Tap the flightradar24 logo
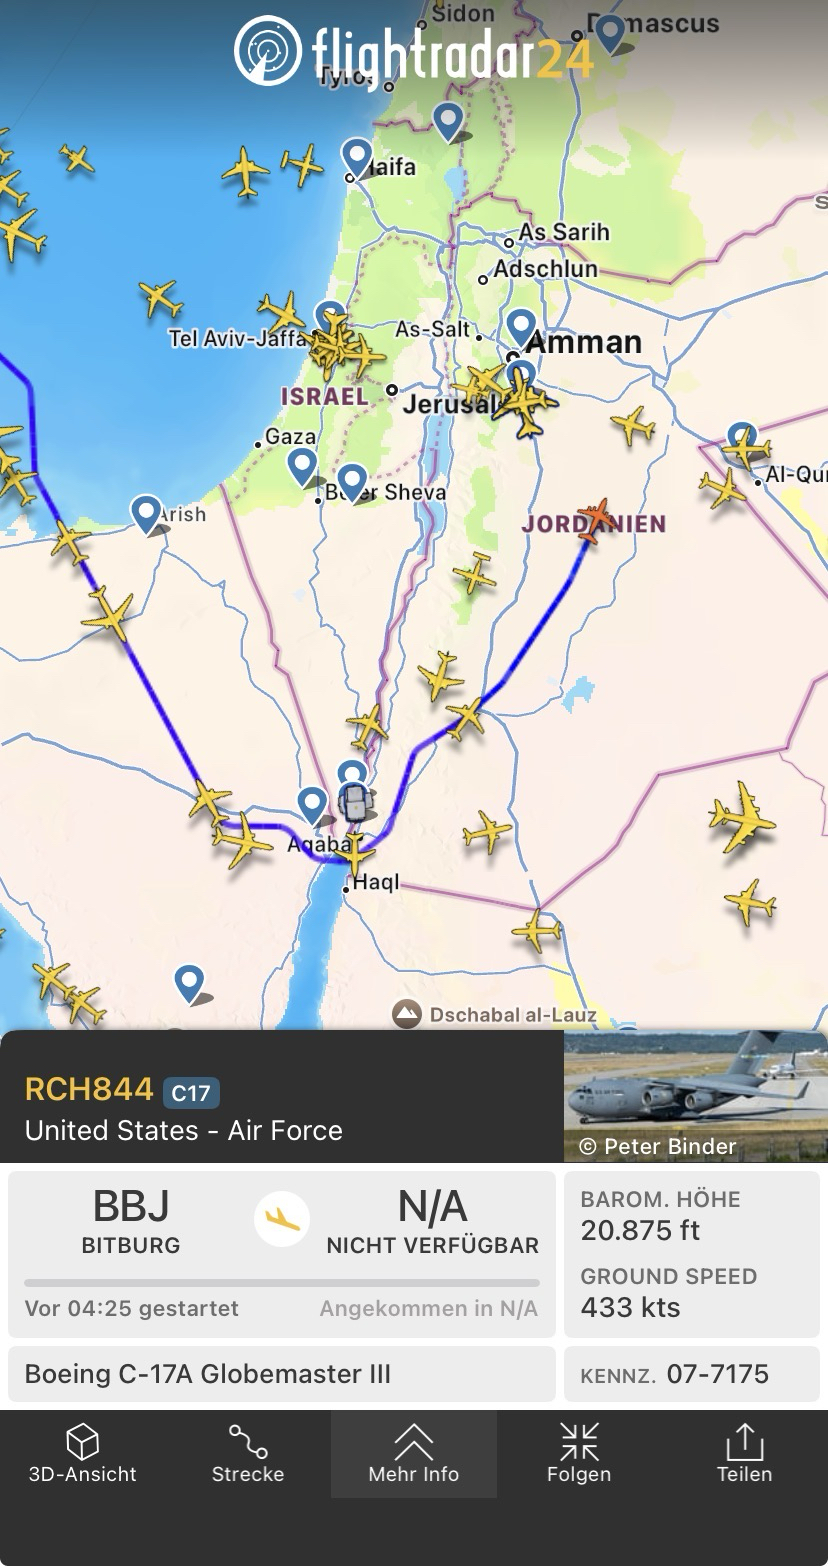Screen dimensions: 828x1566 tap(414, 50)
